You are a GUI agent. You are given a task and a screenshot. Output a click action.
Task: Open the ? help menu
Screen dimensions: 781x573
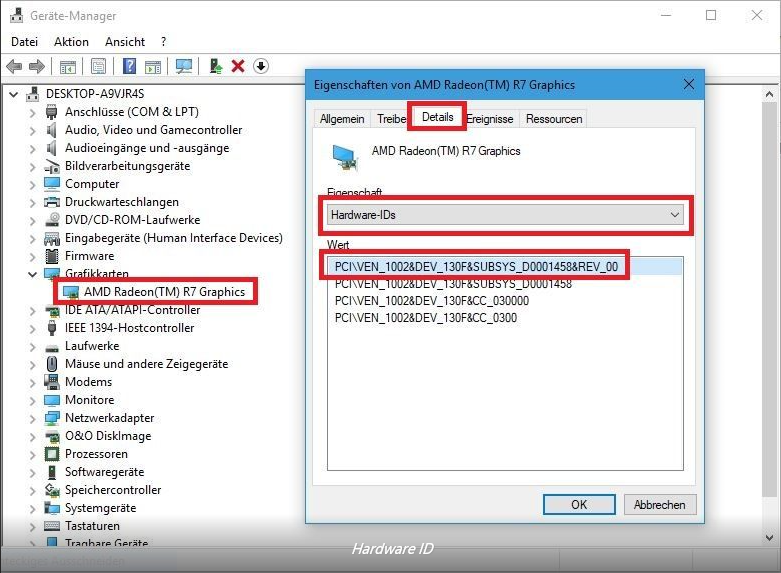pyautogui.click(x=163, y=41)
